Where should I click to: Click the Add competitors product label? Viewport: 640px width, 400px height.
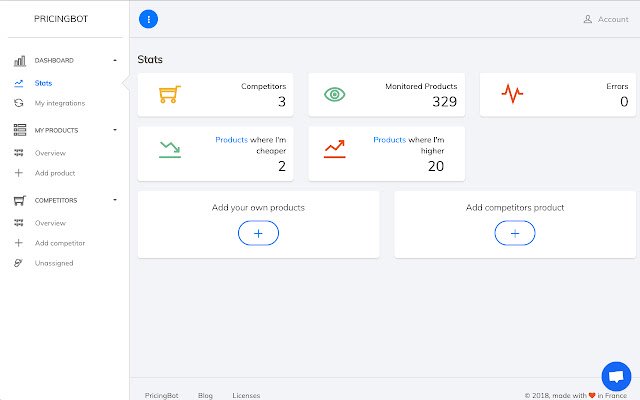515,207
